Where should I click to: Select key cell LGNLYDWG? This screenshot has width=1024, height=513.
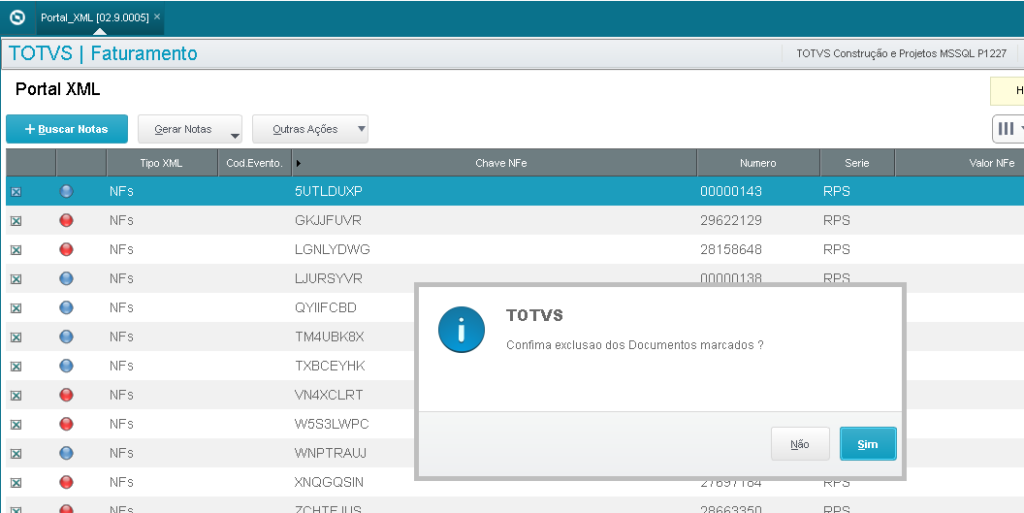tap(332, 249)
